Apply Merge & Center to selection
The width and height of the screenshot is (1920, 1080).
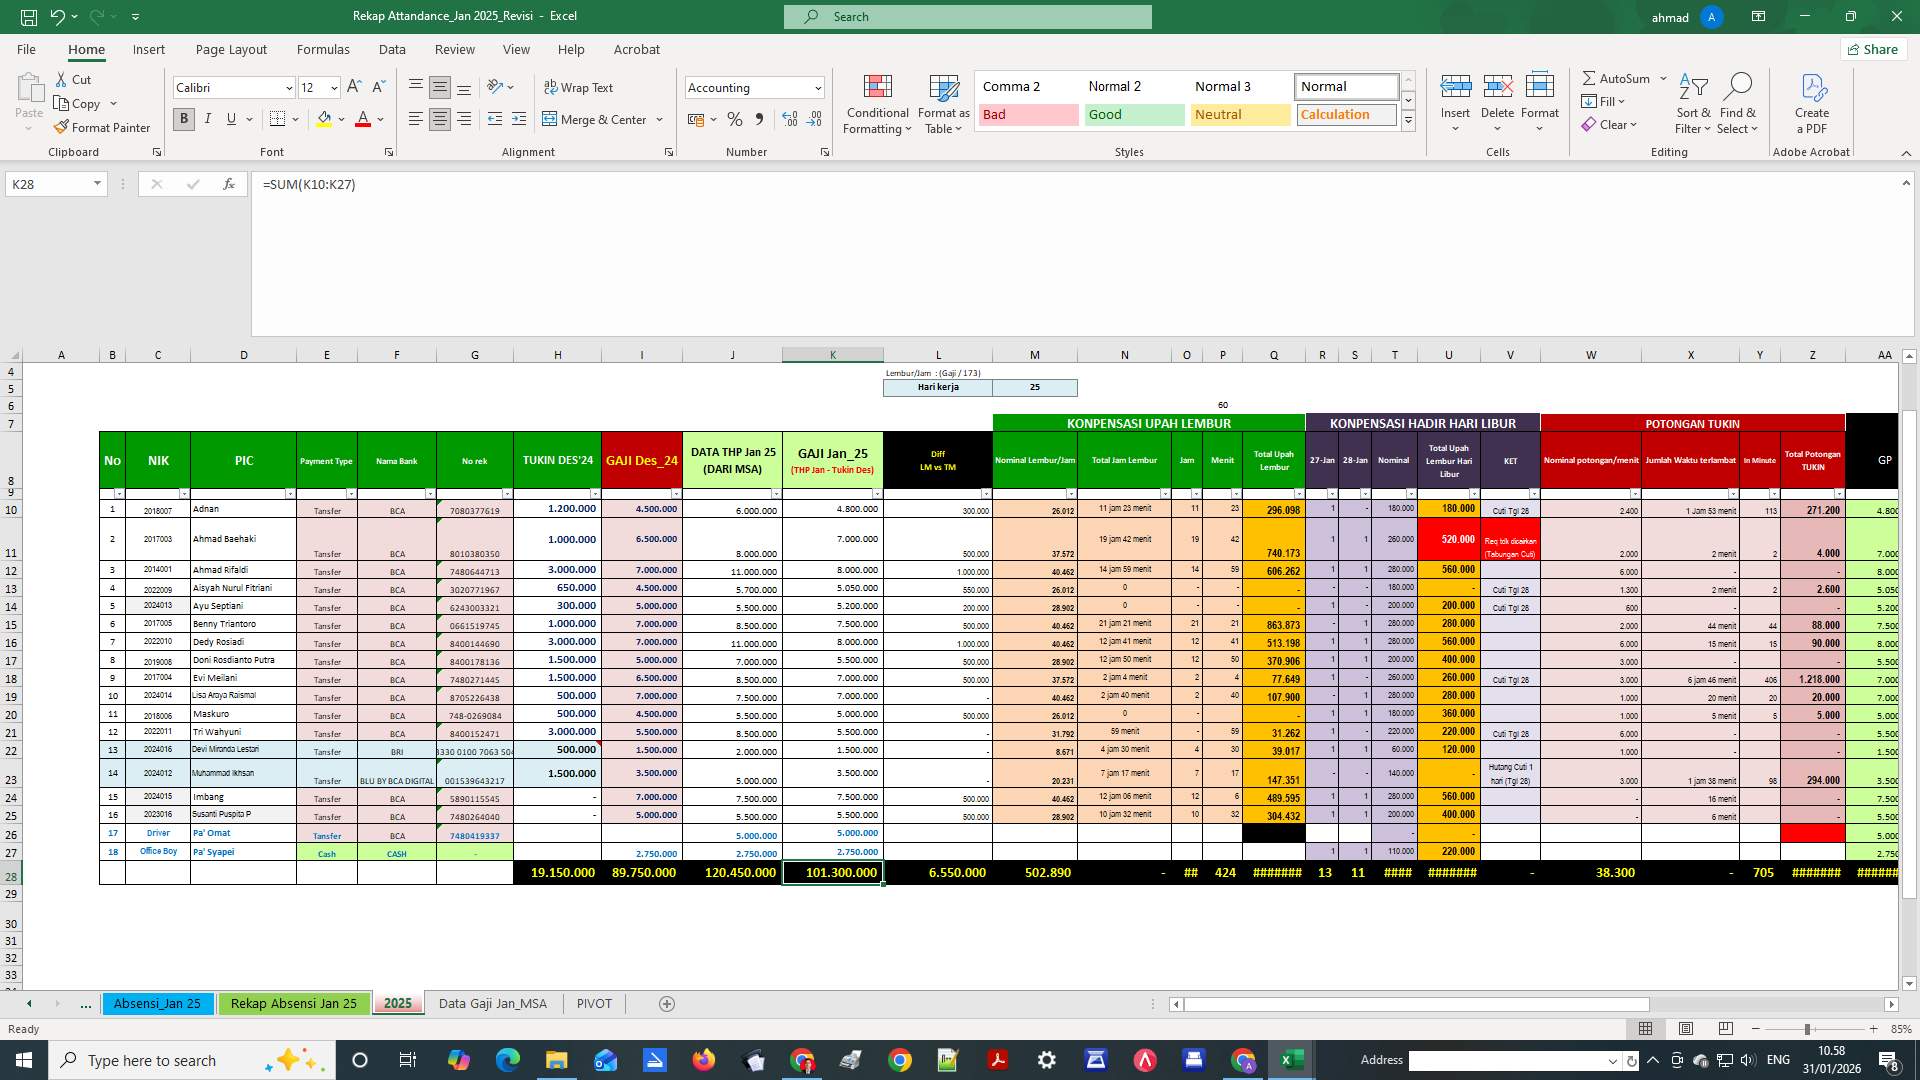pos(596,119)
